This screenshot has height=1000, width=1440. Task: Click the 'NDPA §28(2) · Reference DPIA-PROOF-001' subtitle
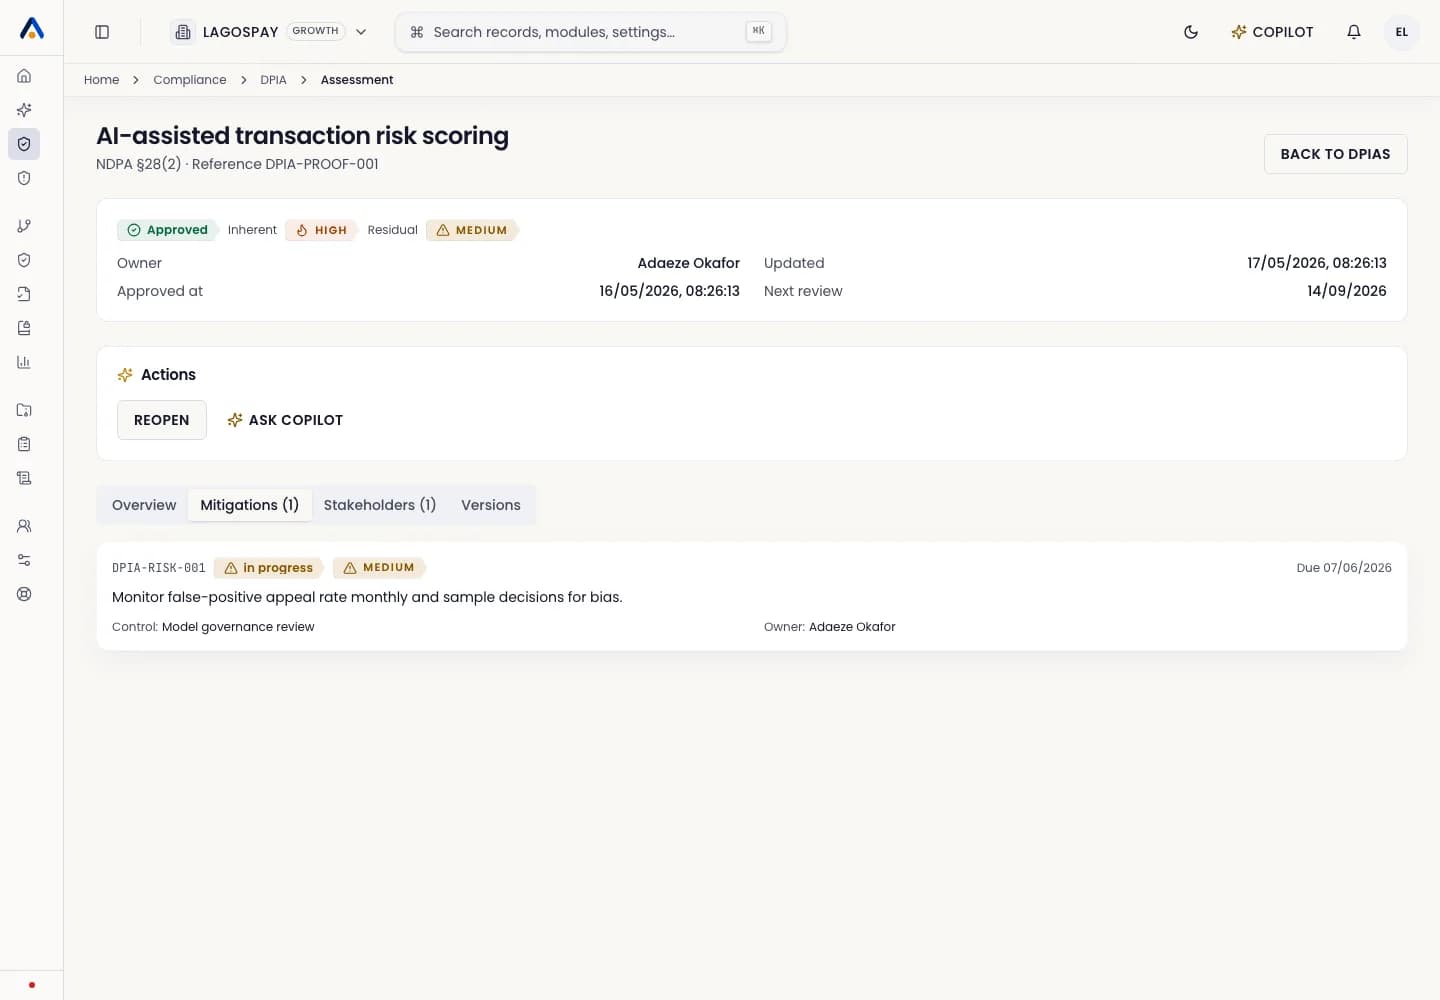237,164
